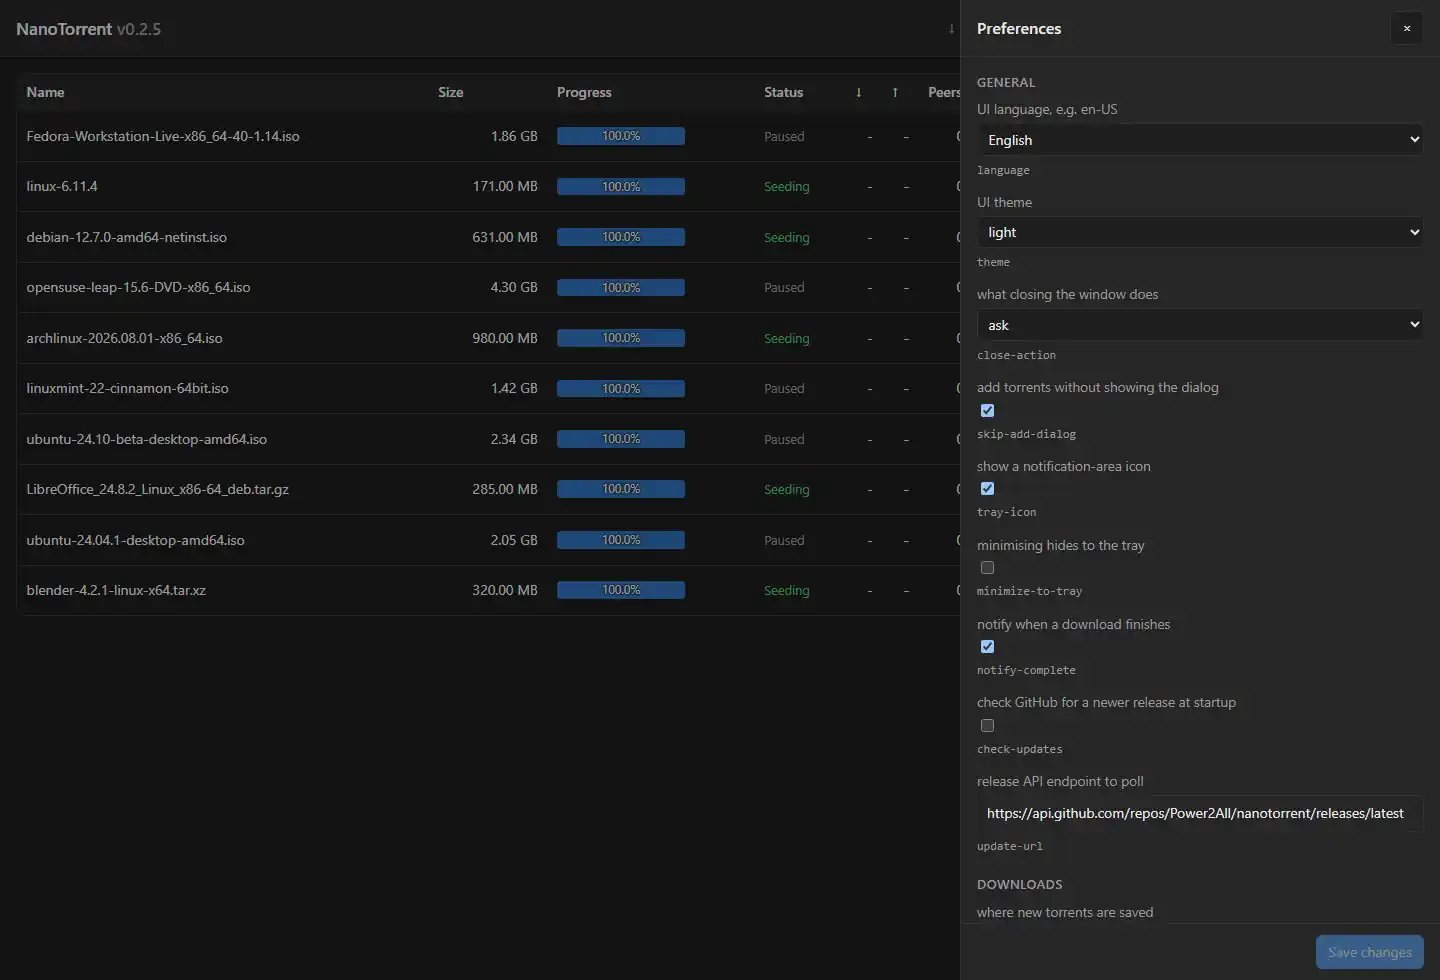Image resolution: width=1440 pixels, height=980 pixels.
Task: Click the 285.00 MB size cell
Action: (x=505, y=489)
